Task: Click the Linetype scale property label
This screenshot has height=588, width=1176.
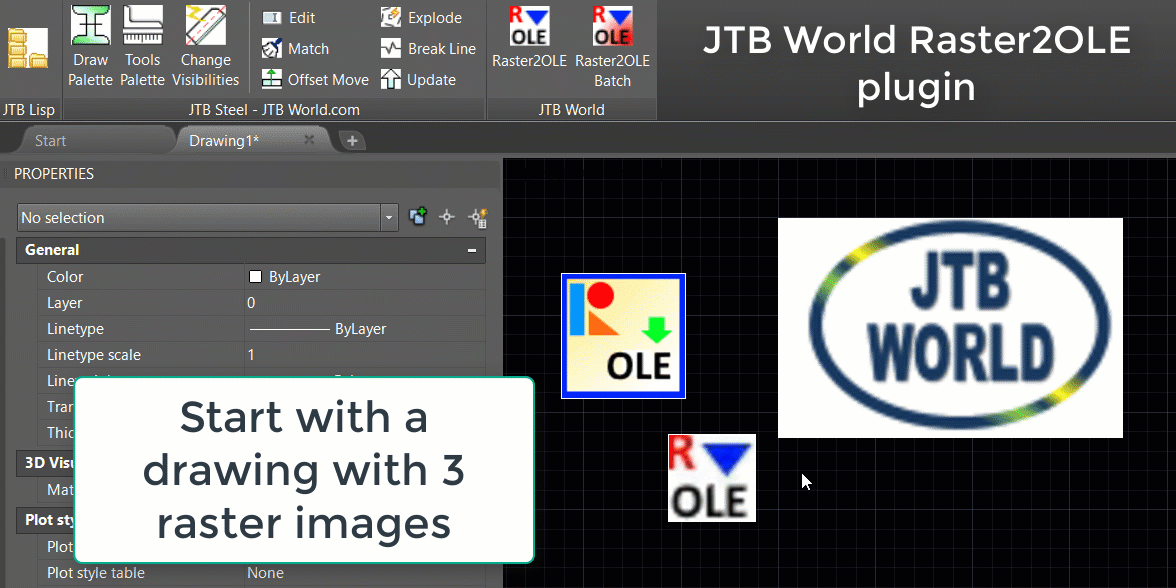Action: click(94, 355)
